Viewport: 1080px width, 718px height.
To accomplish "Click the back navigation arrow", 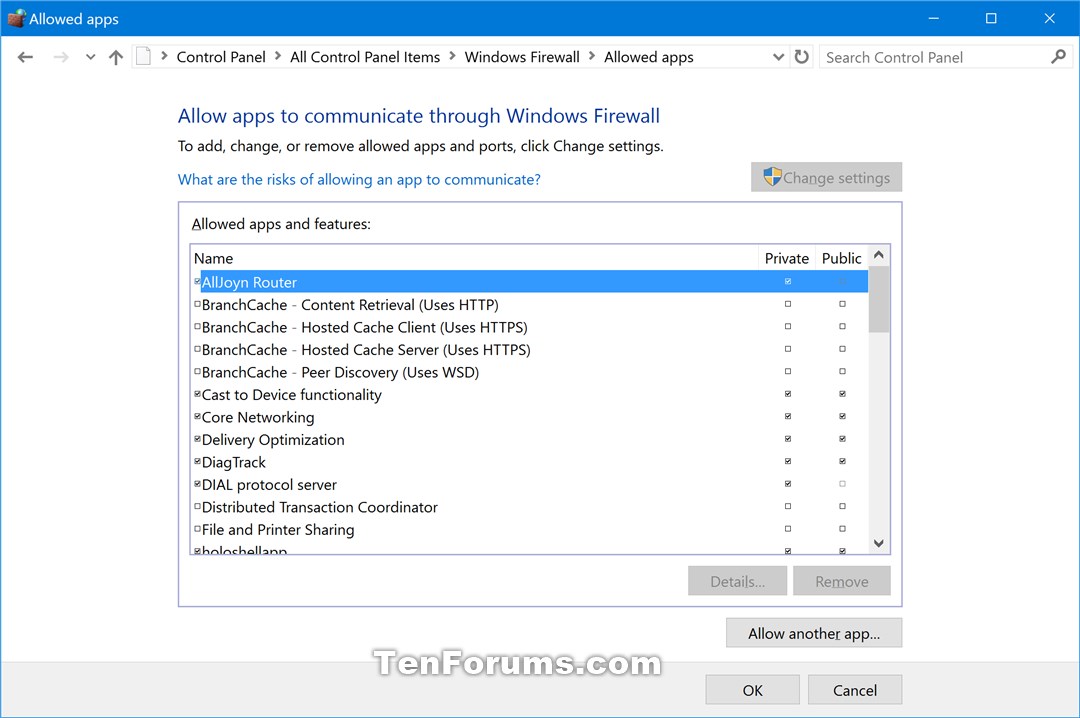I will coord(25,57).
